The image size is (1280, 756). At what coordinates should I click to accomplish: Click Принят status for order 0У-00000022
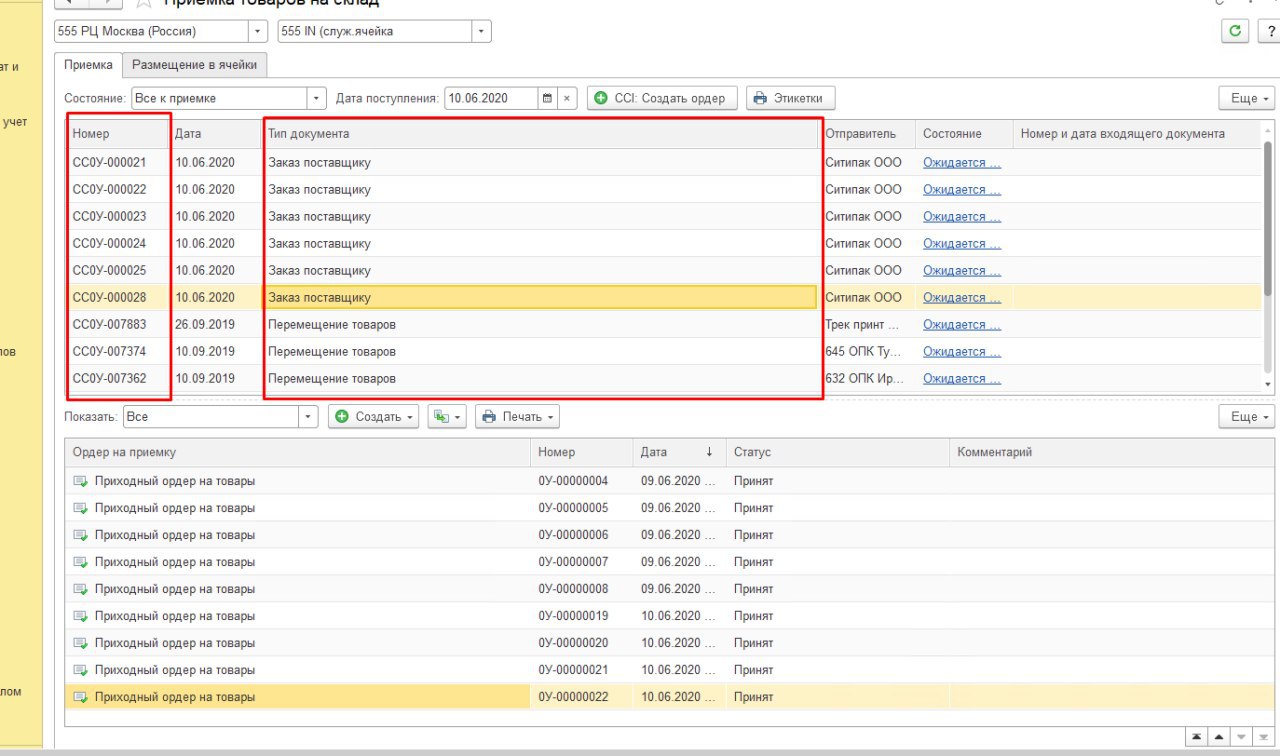coord(753,697)
